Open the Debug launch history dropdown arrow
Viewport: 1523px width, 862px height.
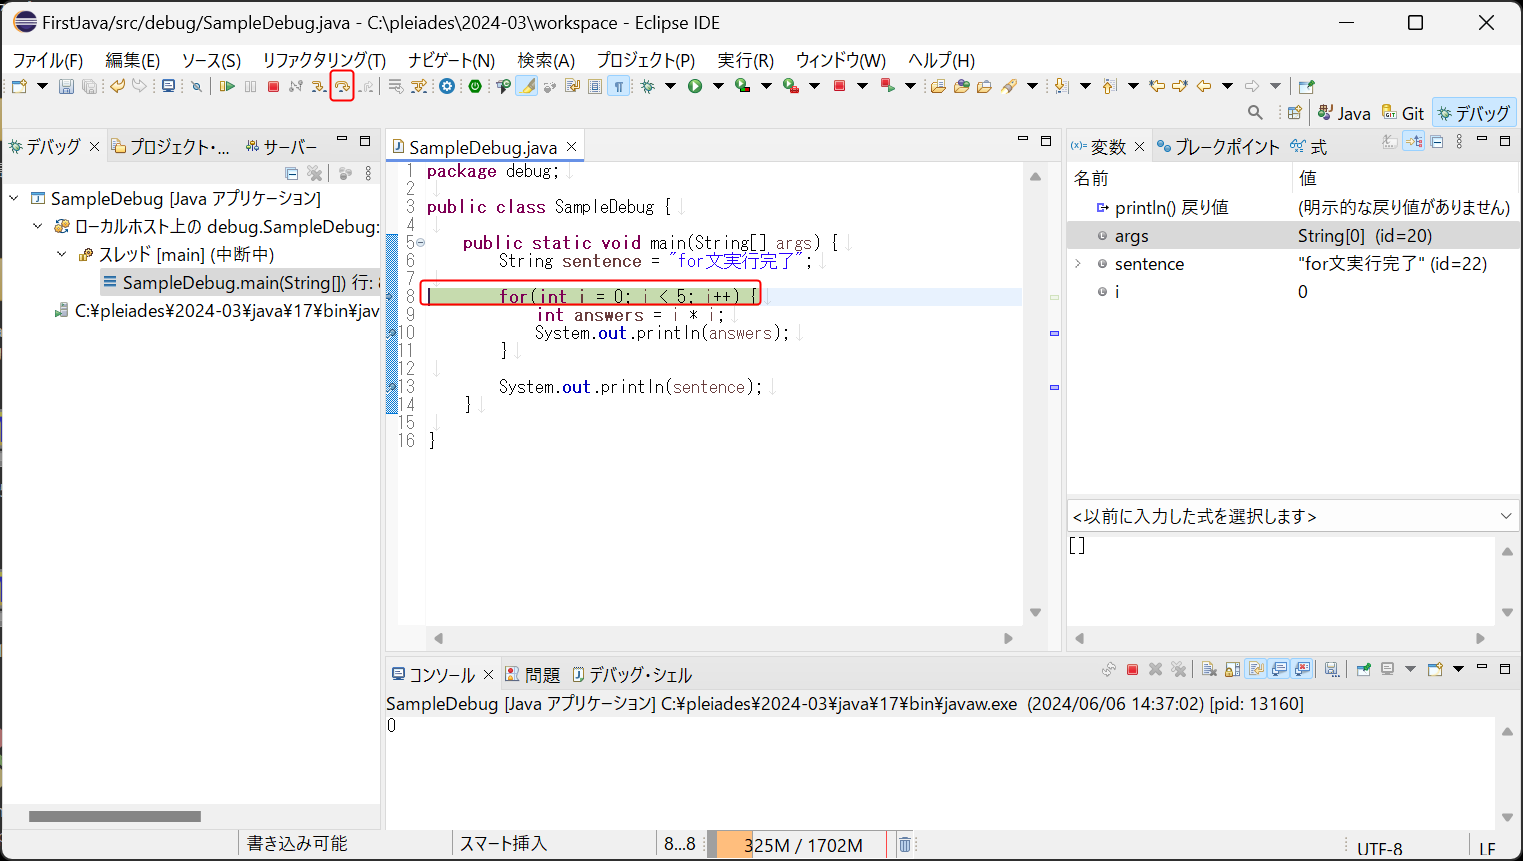[x=670, y=86]
